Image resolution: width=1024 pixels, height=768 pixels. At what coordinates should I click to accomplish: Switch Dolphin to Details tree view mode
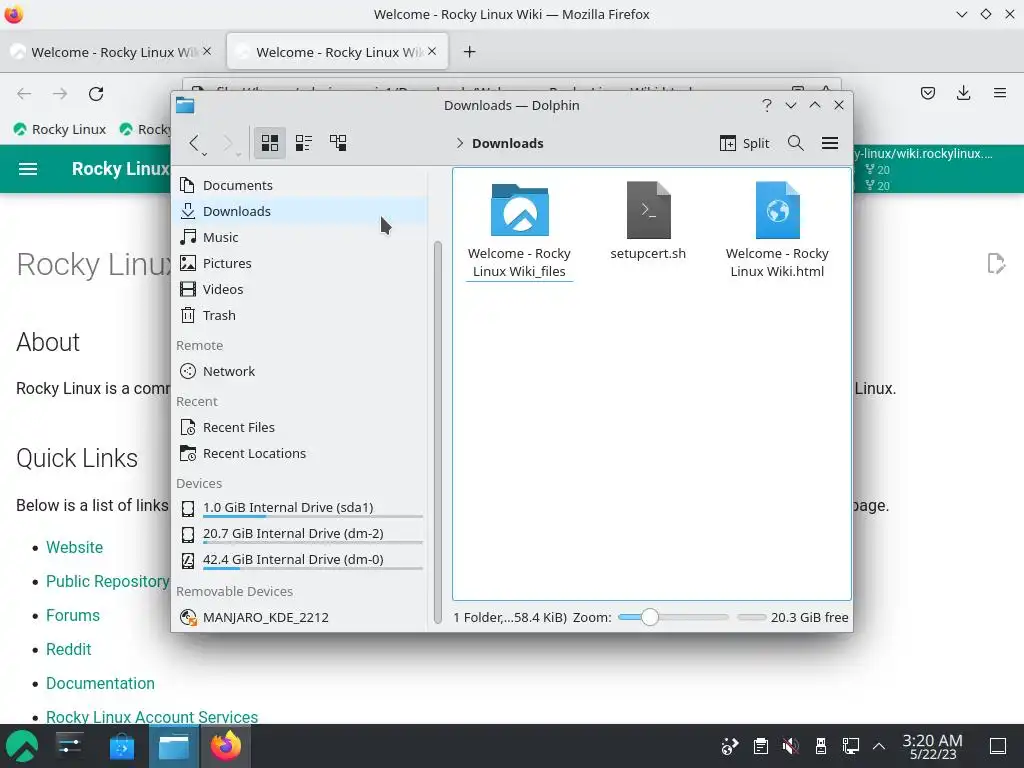(x=338, y=142)
